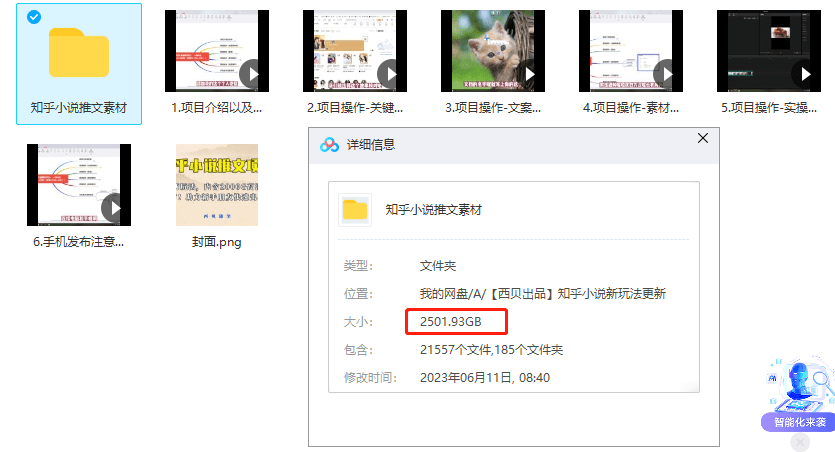This screenshot has width=835, height=452.
Task: Uncheck the 知乎小说推文素材 folder checkbox
Action: [35, 18]
